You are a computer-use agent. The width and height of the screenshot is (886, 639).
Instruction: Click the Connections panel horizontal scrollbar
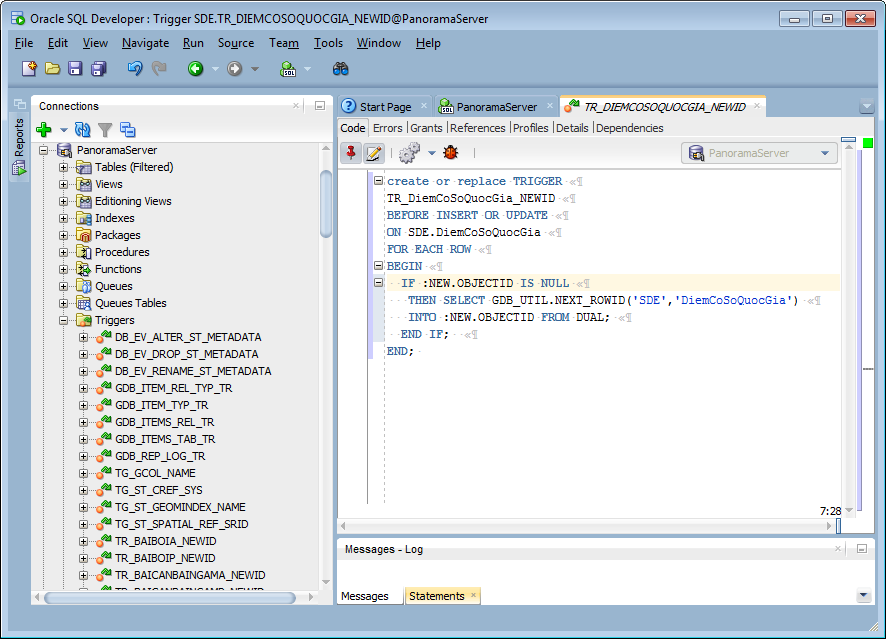tap(170, 597)
